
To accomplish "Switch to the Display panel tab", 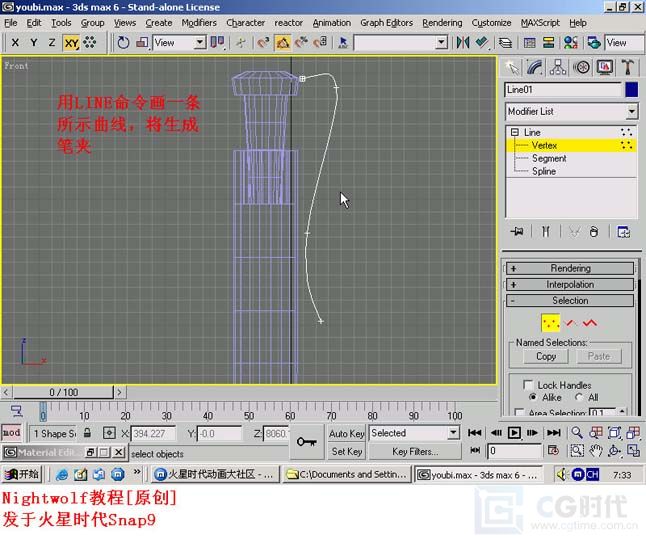I will click(x=604, y=67).
